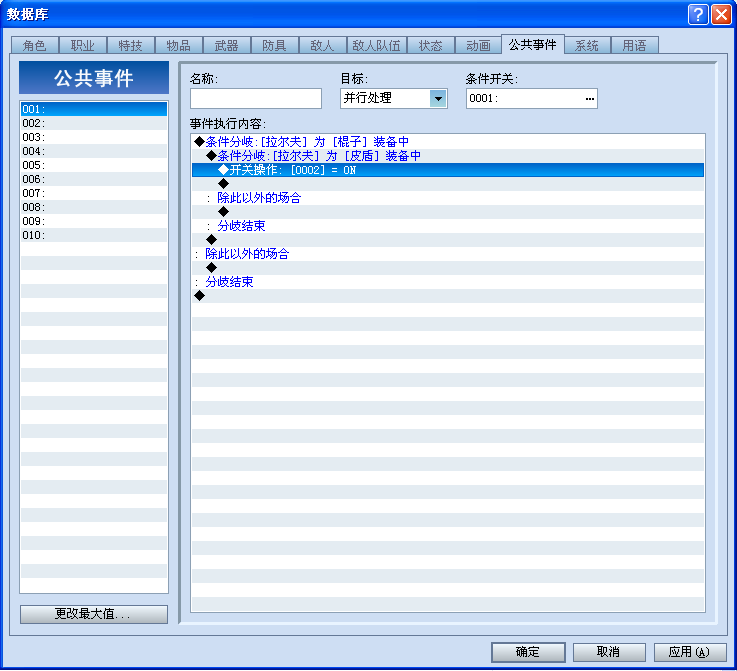Select diamond line below indented 除此以外的场合

448,212
